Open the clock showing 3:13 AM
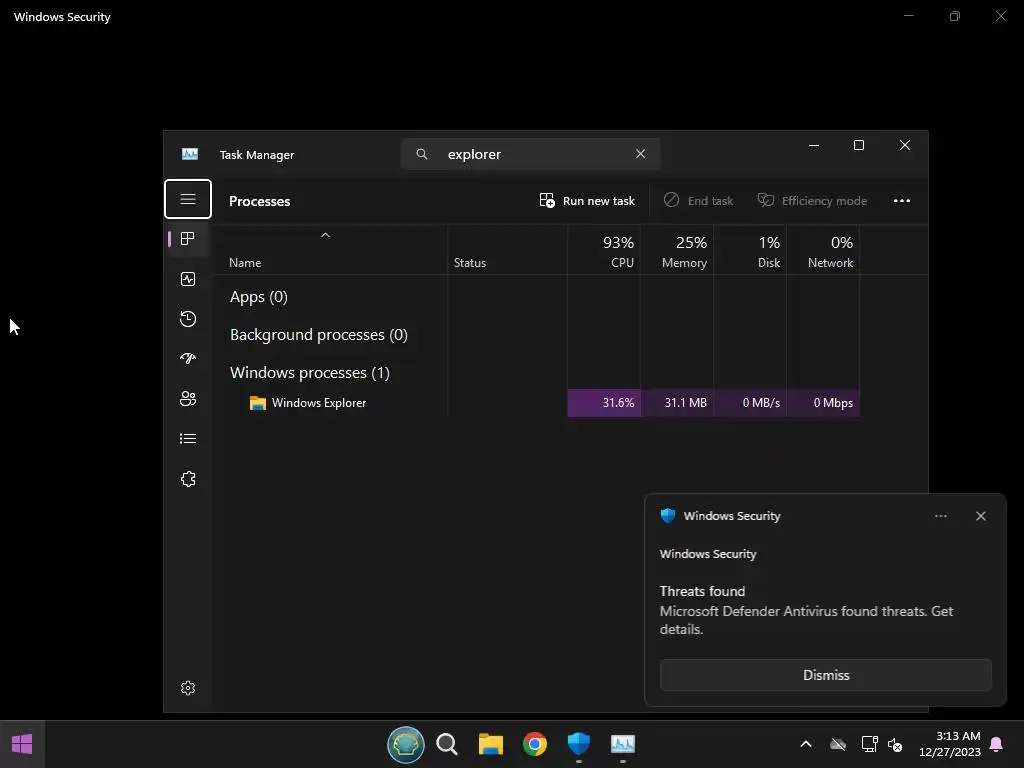 coord(950,744)
